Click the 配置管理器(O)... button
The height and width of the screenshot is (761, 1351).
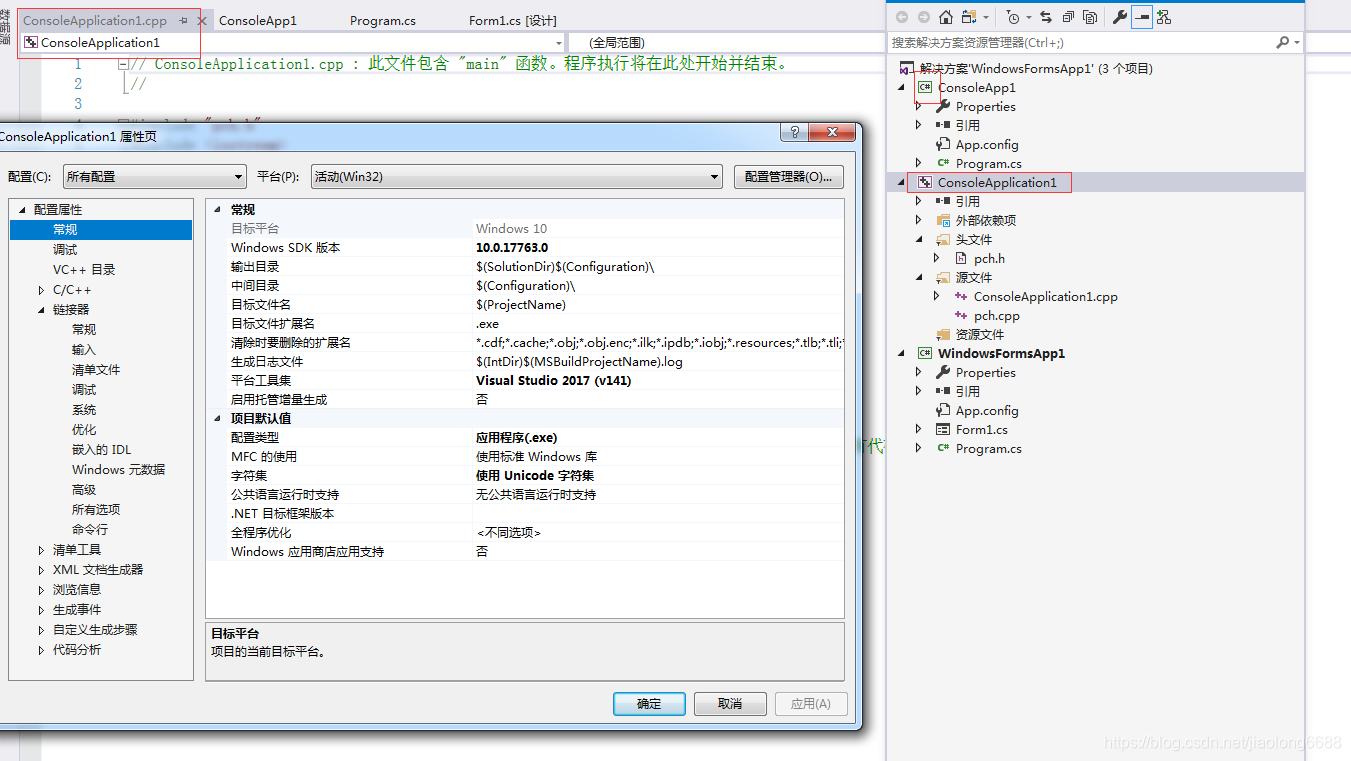(x=789, y=176)
